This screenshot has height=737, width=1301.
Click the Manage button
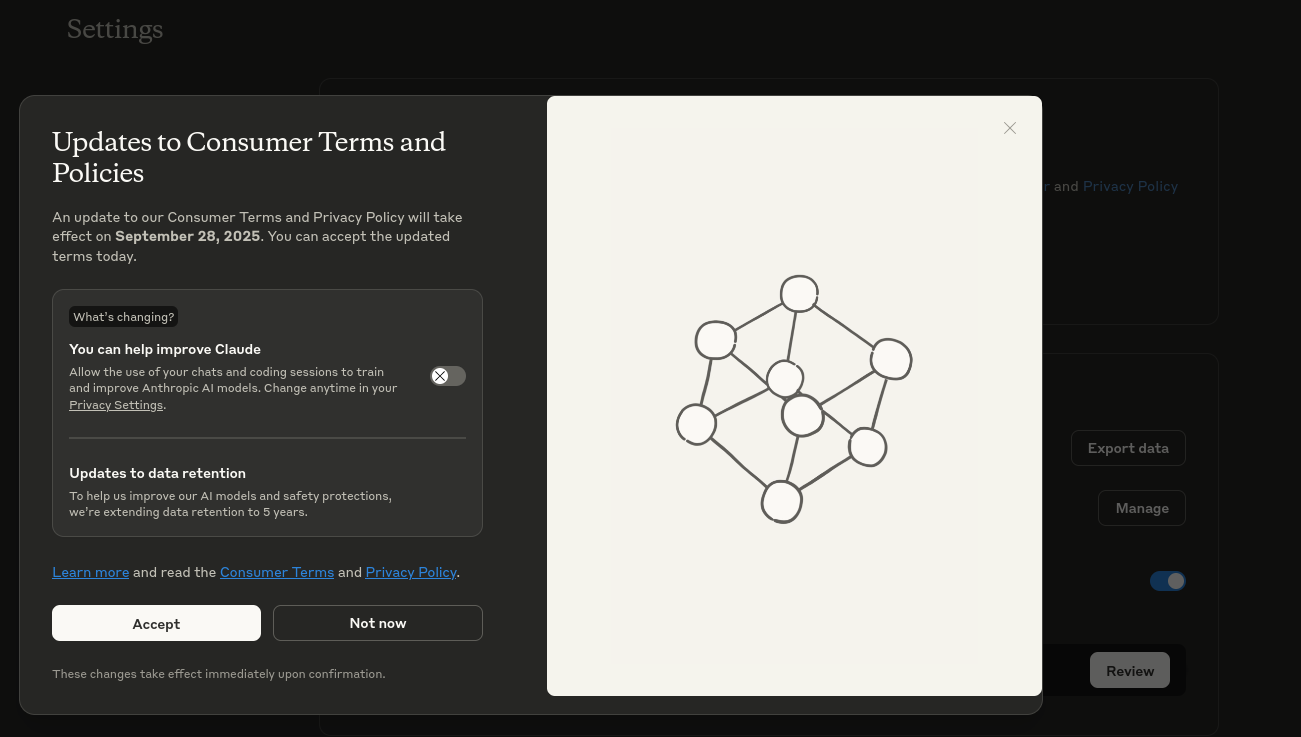(x=1142, y=508)
